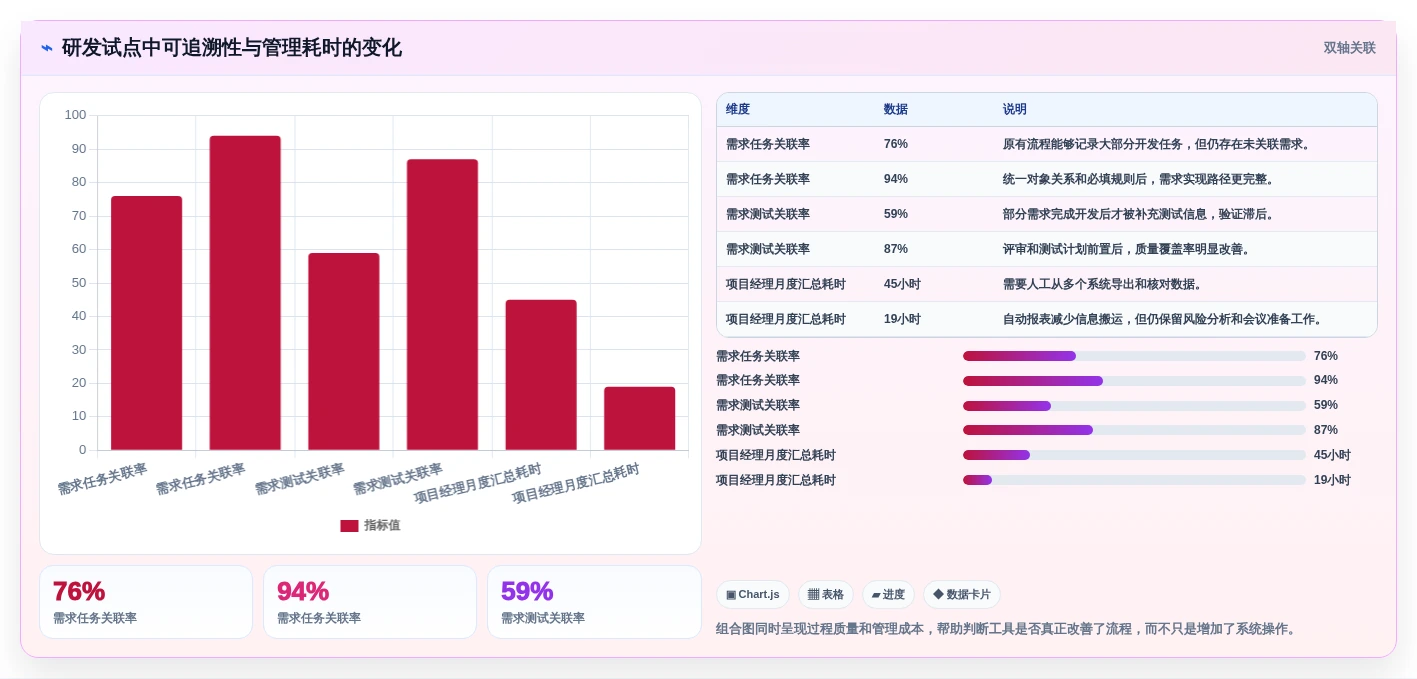Click the 进度 chip
Screen dimensions: 1417x679
coord(888,595)
